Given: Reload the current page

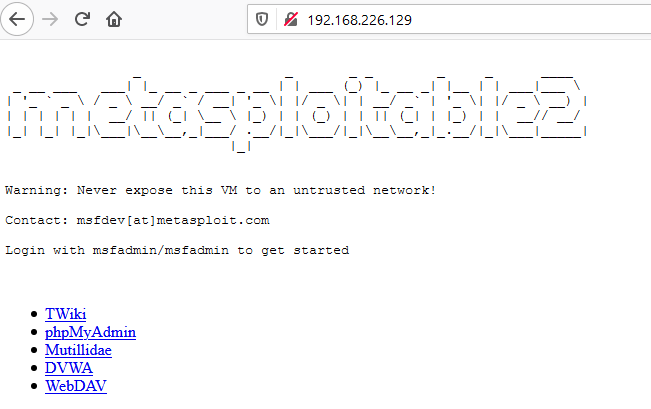Looking at the screenshot, I should pyautogui.click(x=82, y=19).
